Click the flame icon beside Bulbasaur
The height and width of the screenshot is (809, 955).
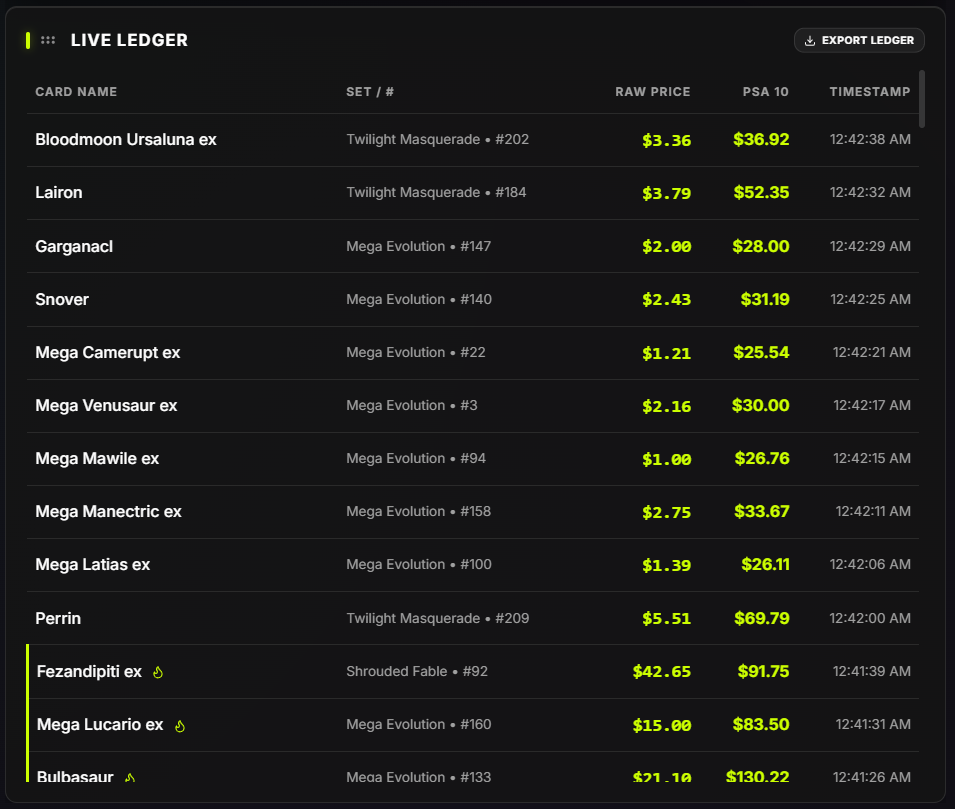point(130,778)
